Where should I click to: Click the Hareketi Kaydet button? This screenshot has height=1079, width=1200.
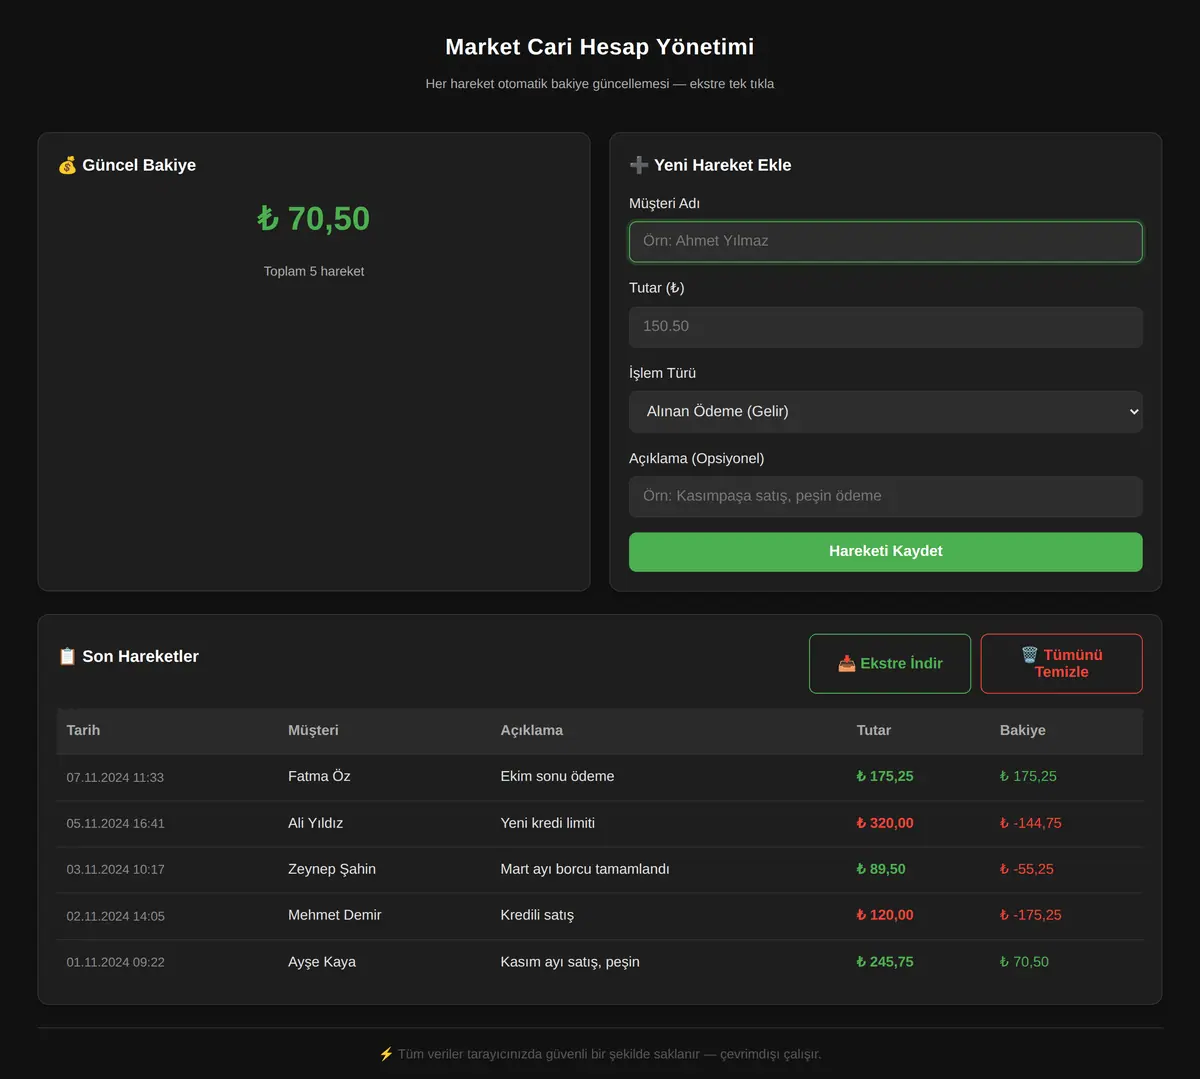coord(885,552)
